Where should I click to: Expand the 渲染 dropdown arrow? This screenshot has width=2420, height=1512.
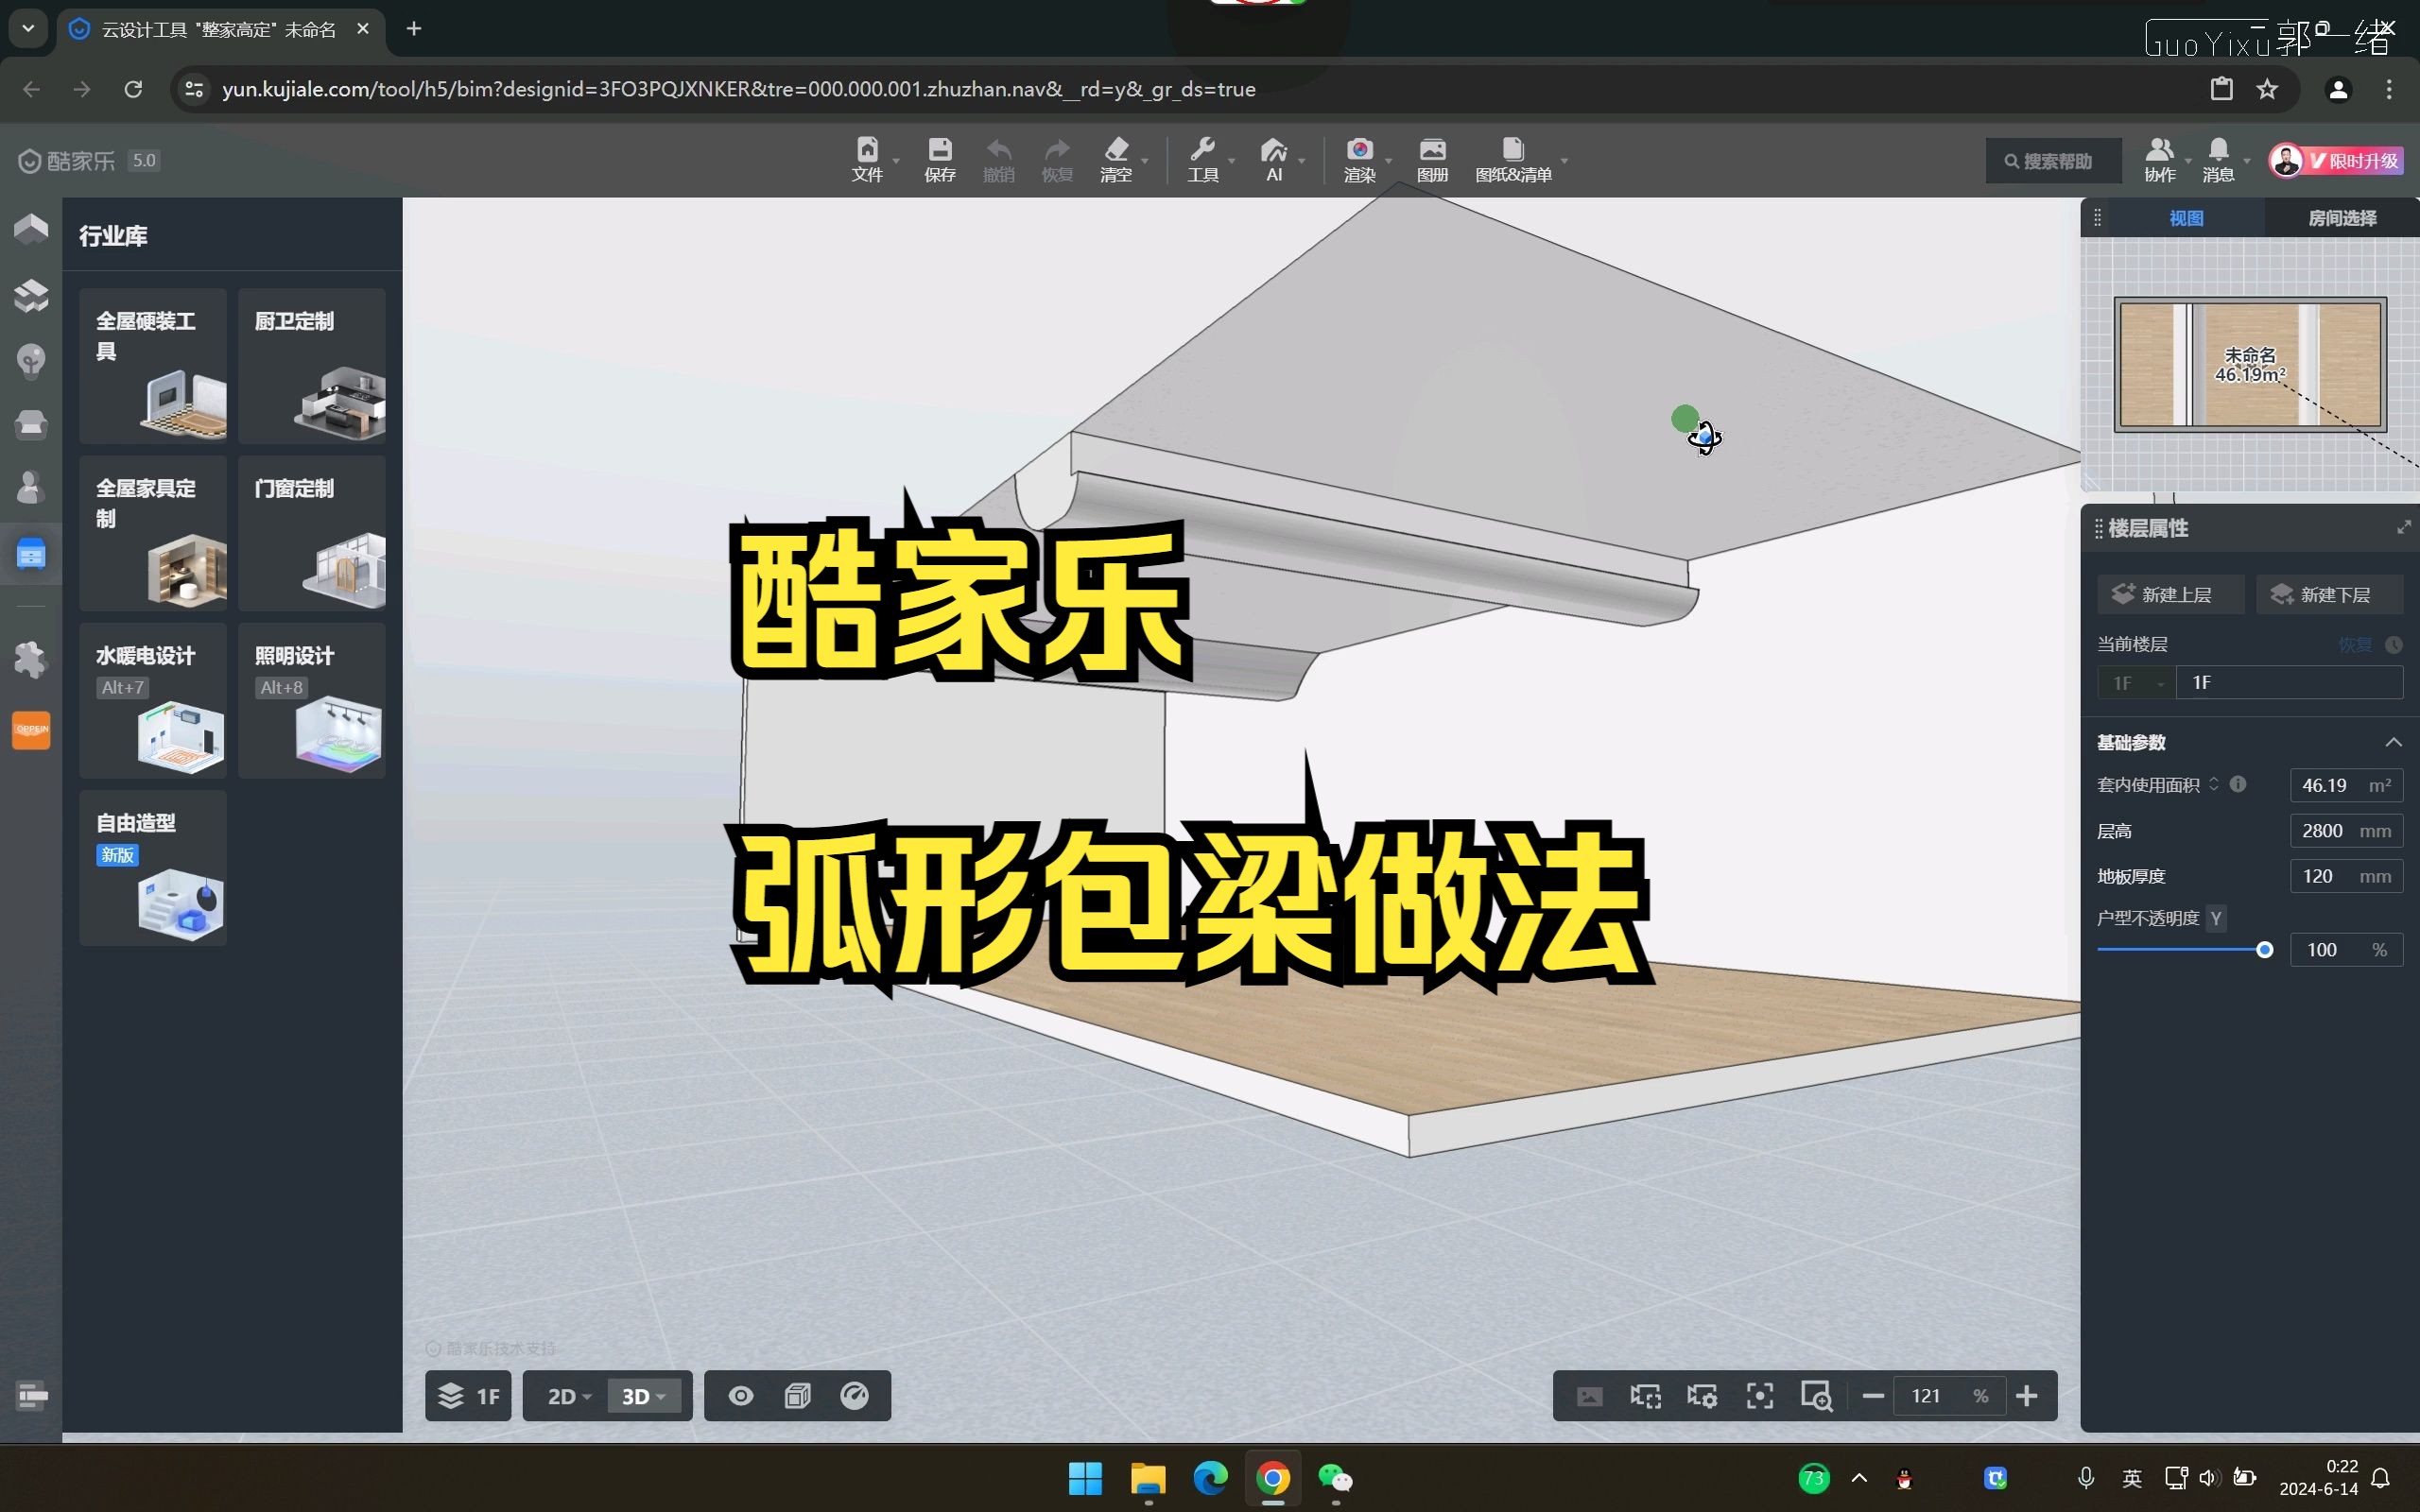coord(1388,161)
